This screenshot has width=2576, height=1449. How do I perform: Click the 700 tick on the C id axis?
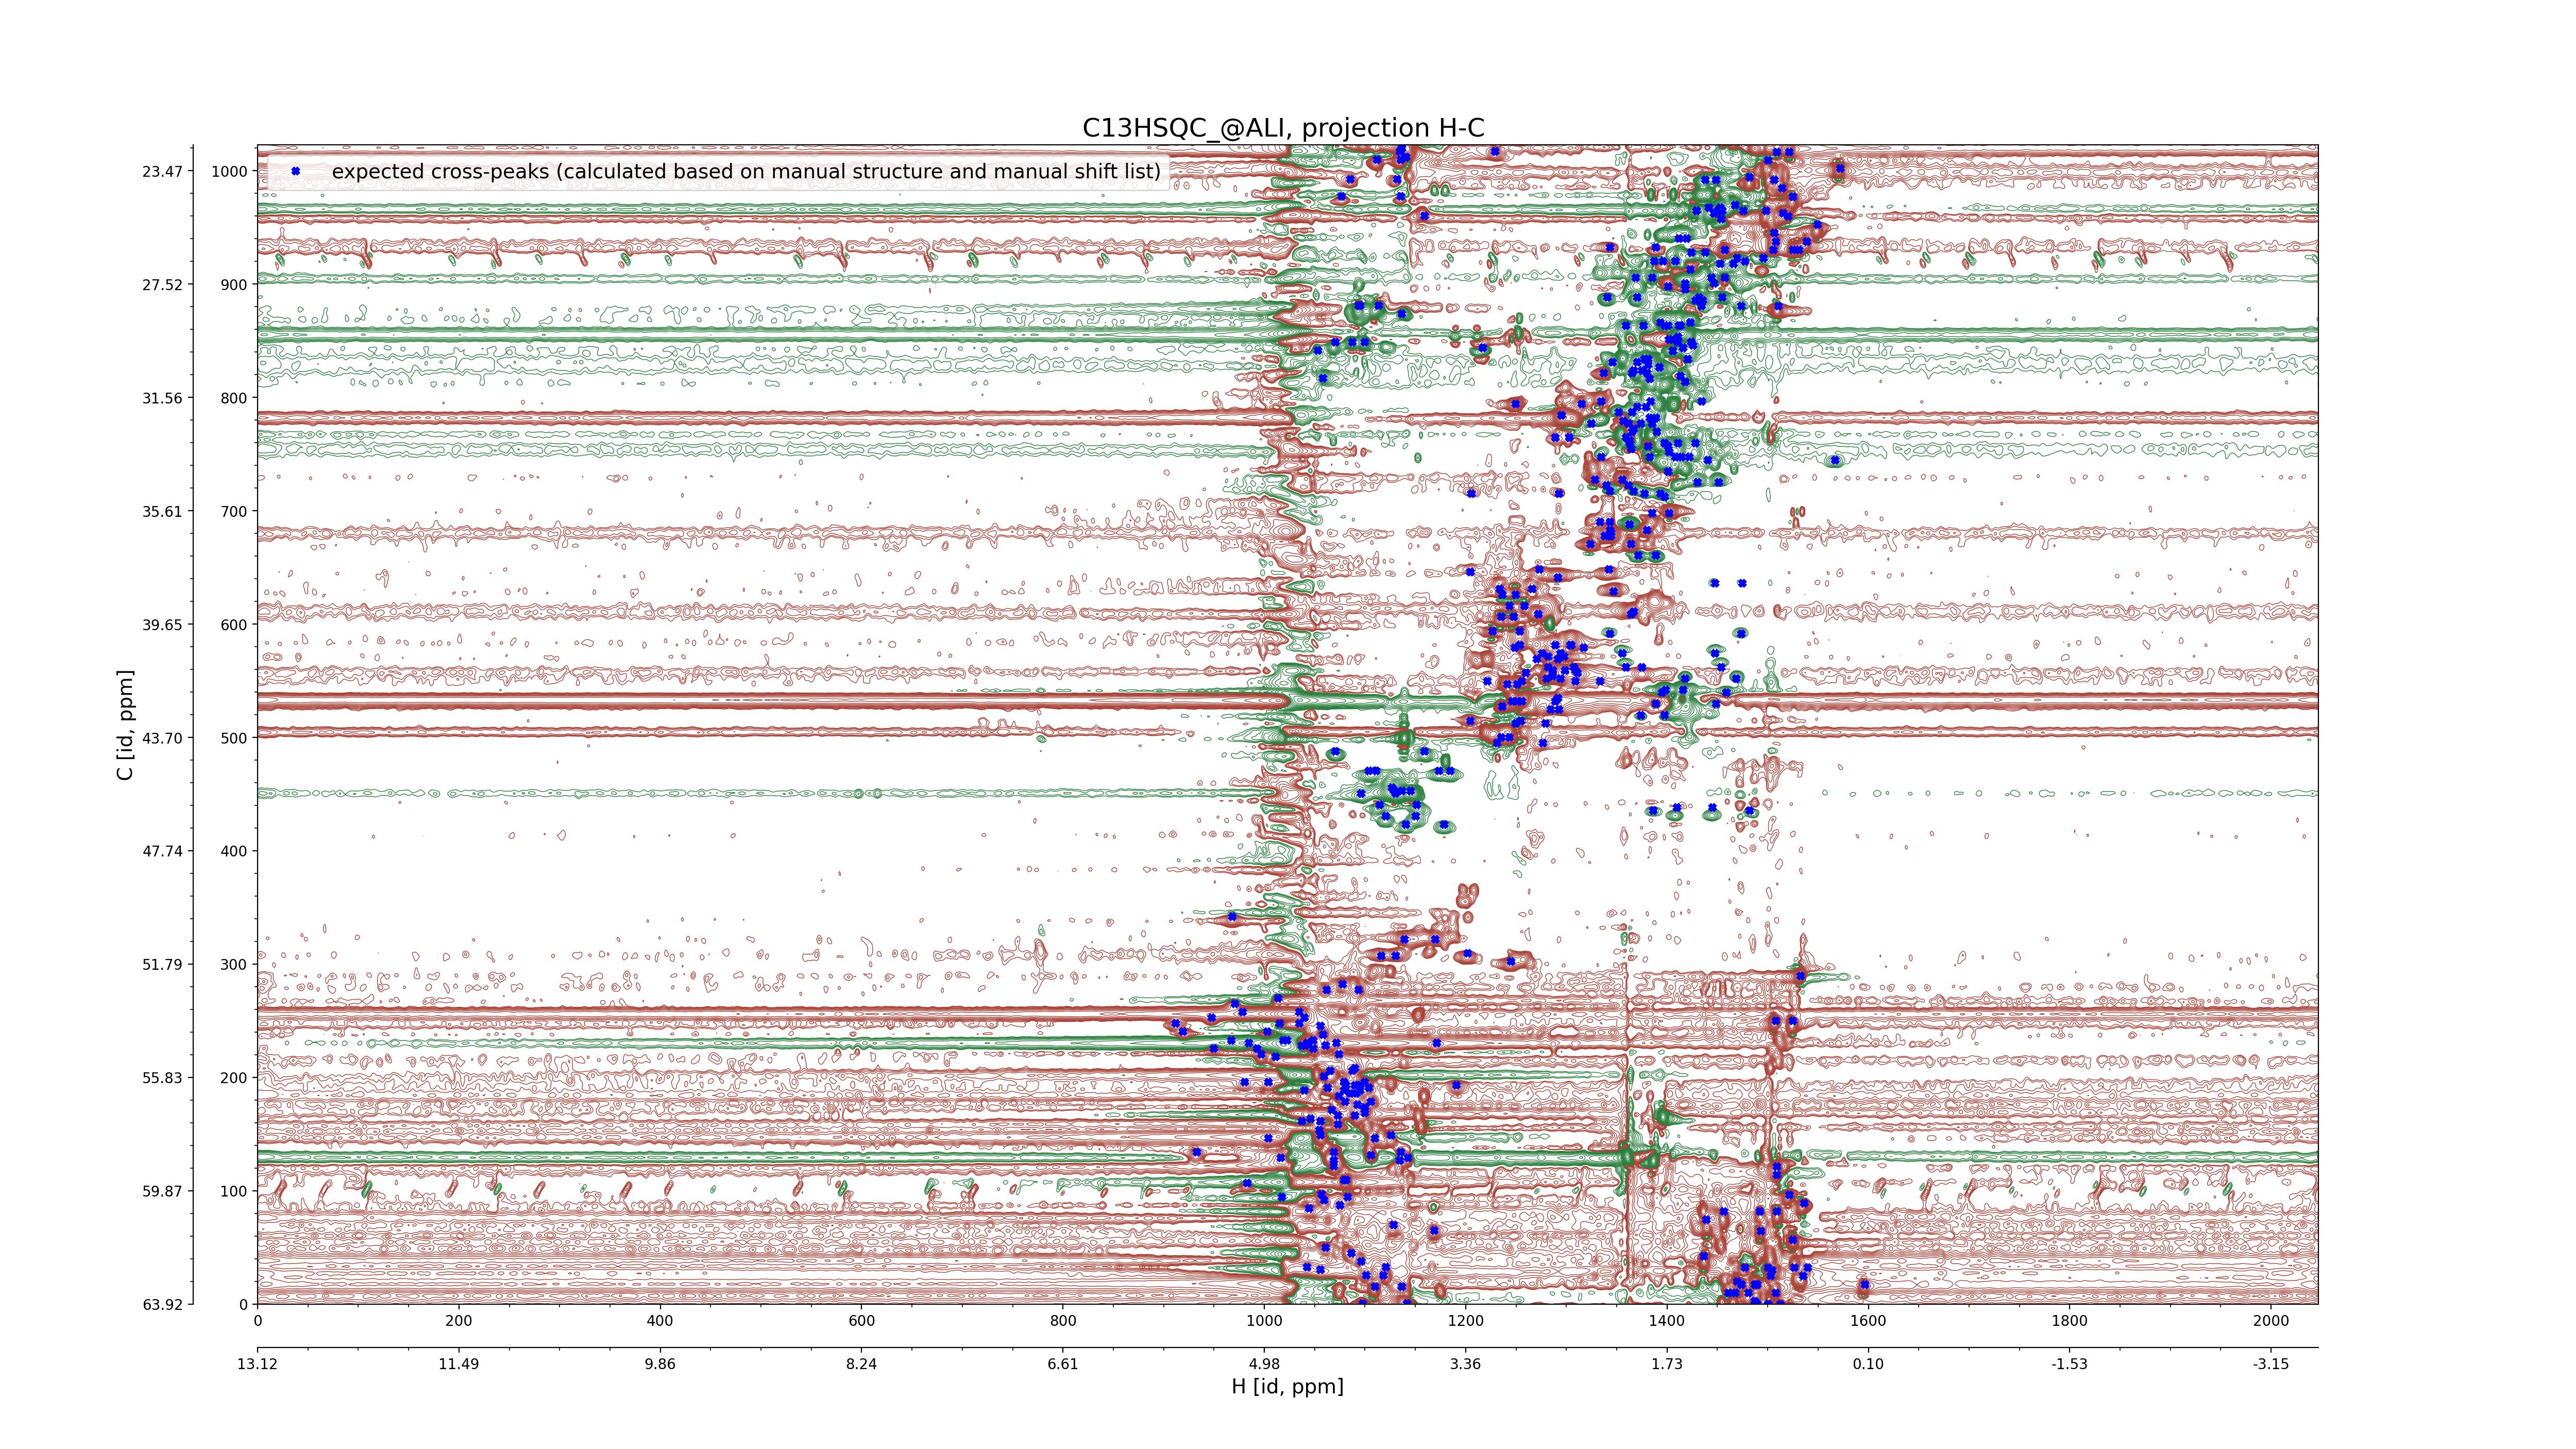coord(233,512)
